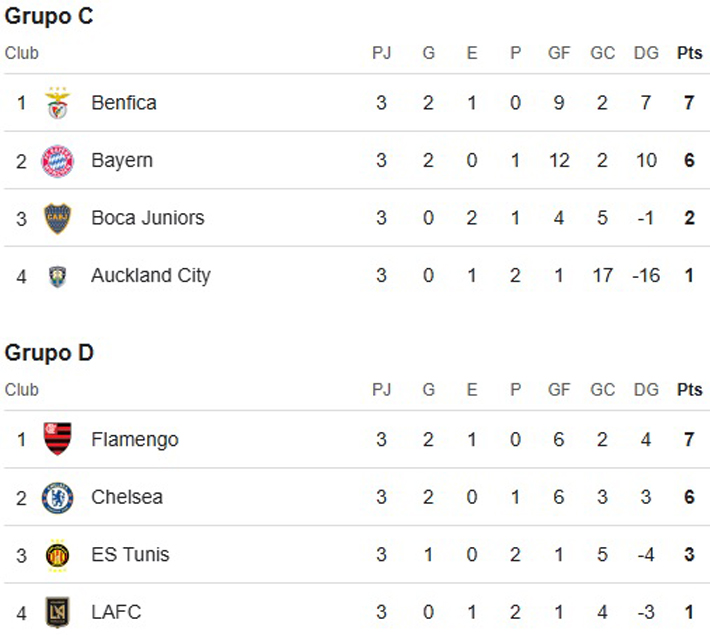Click the GF column header in Grupo D
Image resolution: width=710 pixels, height=637 pixels.
(558, 390)
